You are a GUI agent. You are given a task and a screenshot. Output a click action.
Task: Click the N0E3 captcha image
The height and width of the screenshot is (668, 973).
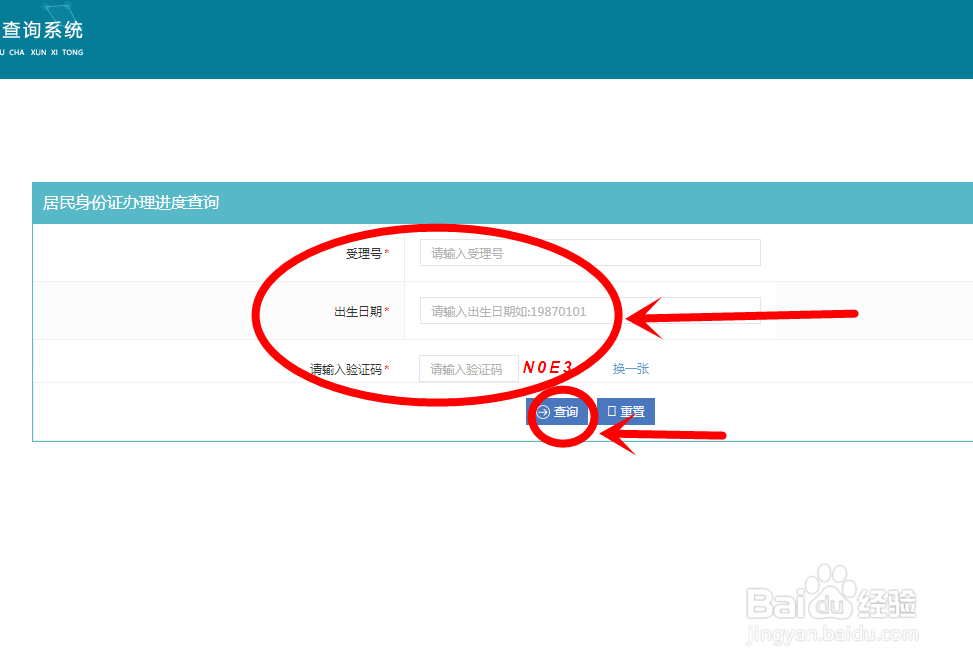547,368
